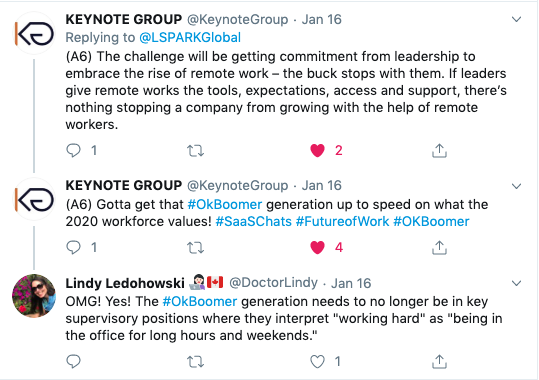Viewport: 539px width, 380px height.
Task: Open the #SaaSChats hashtag
Action: 253,221
